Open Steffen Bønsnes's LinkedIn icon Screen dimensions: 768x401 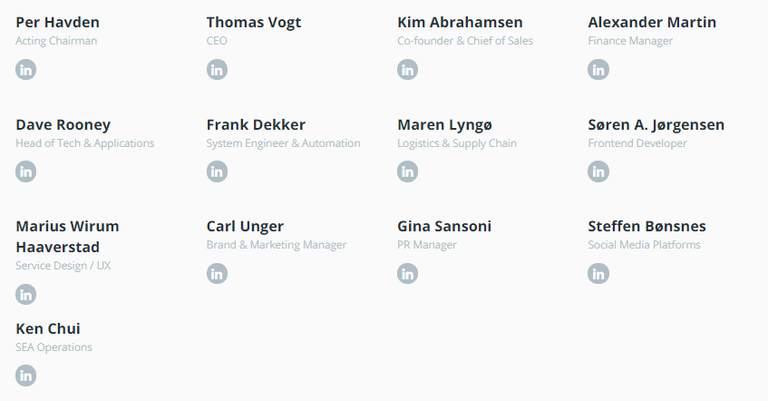(x=599, y=274)
